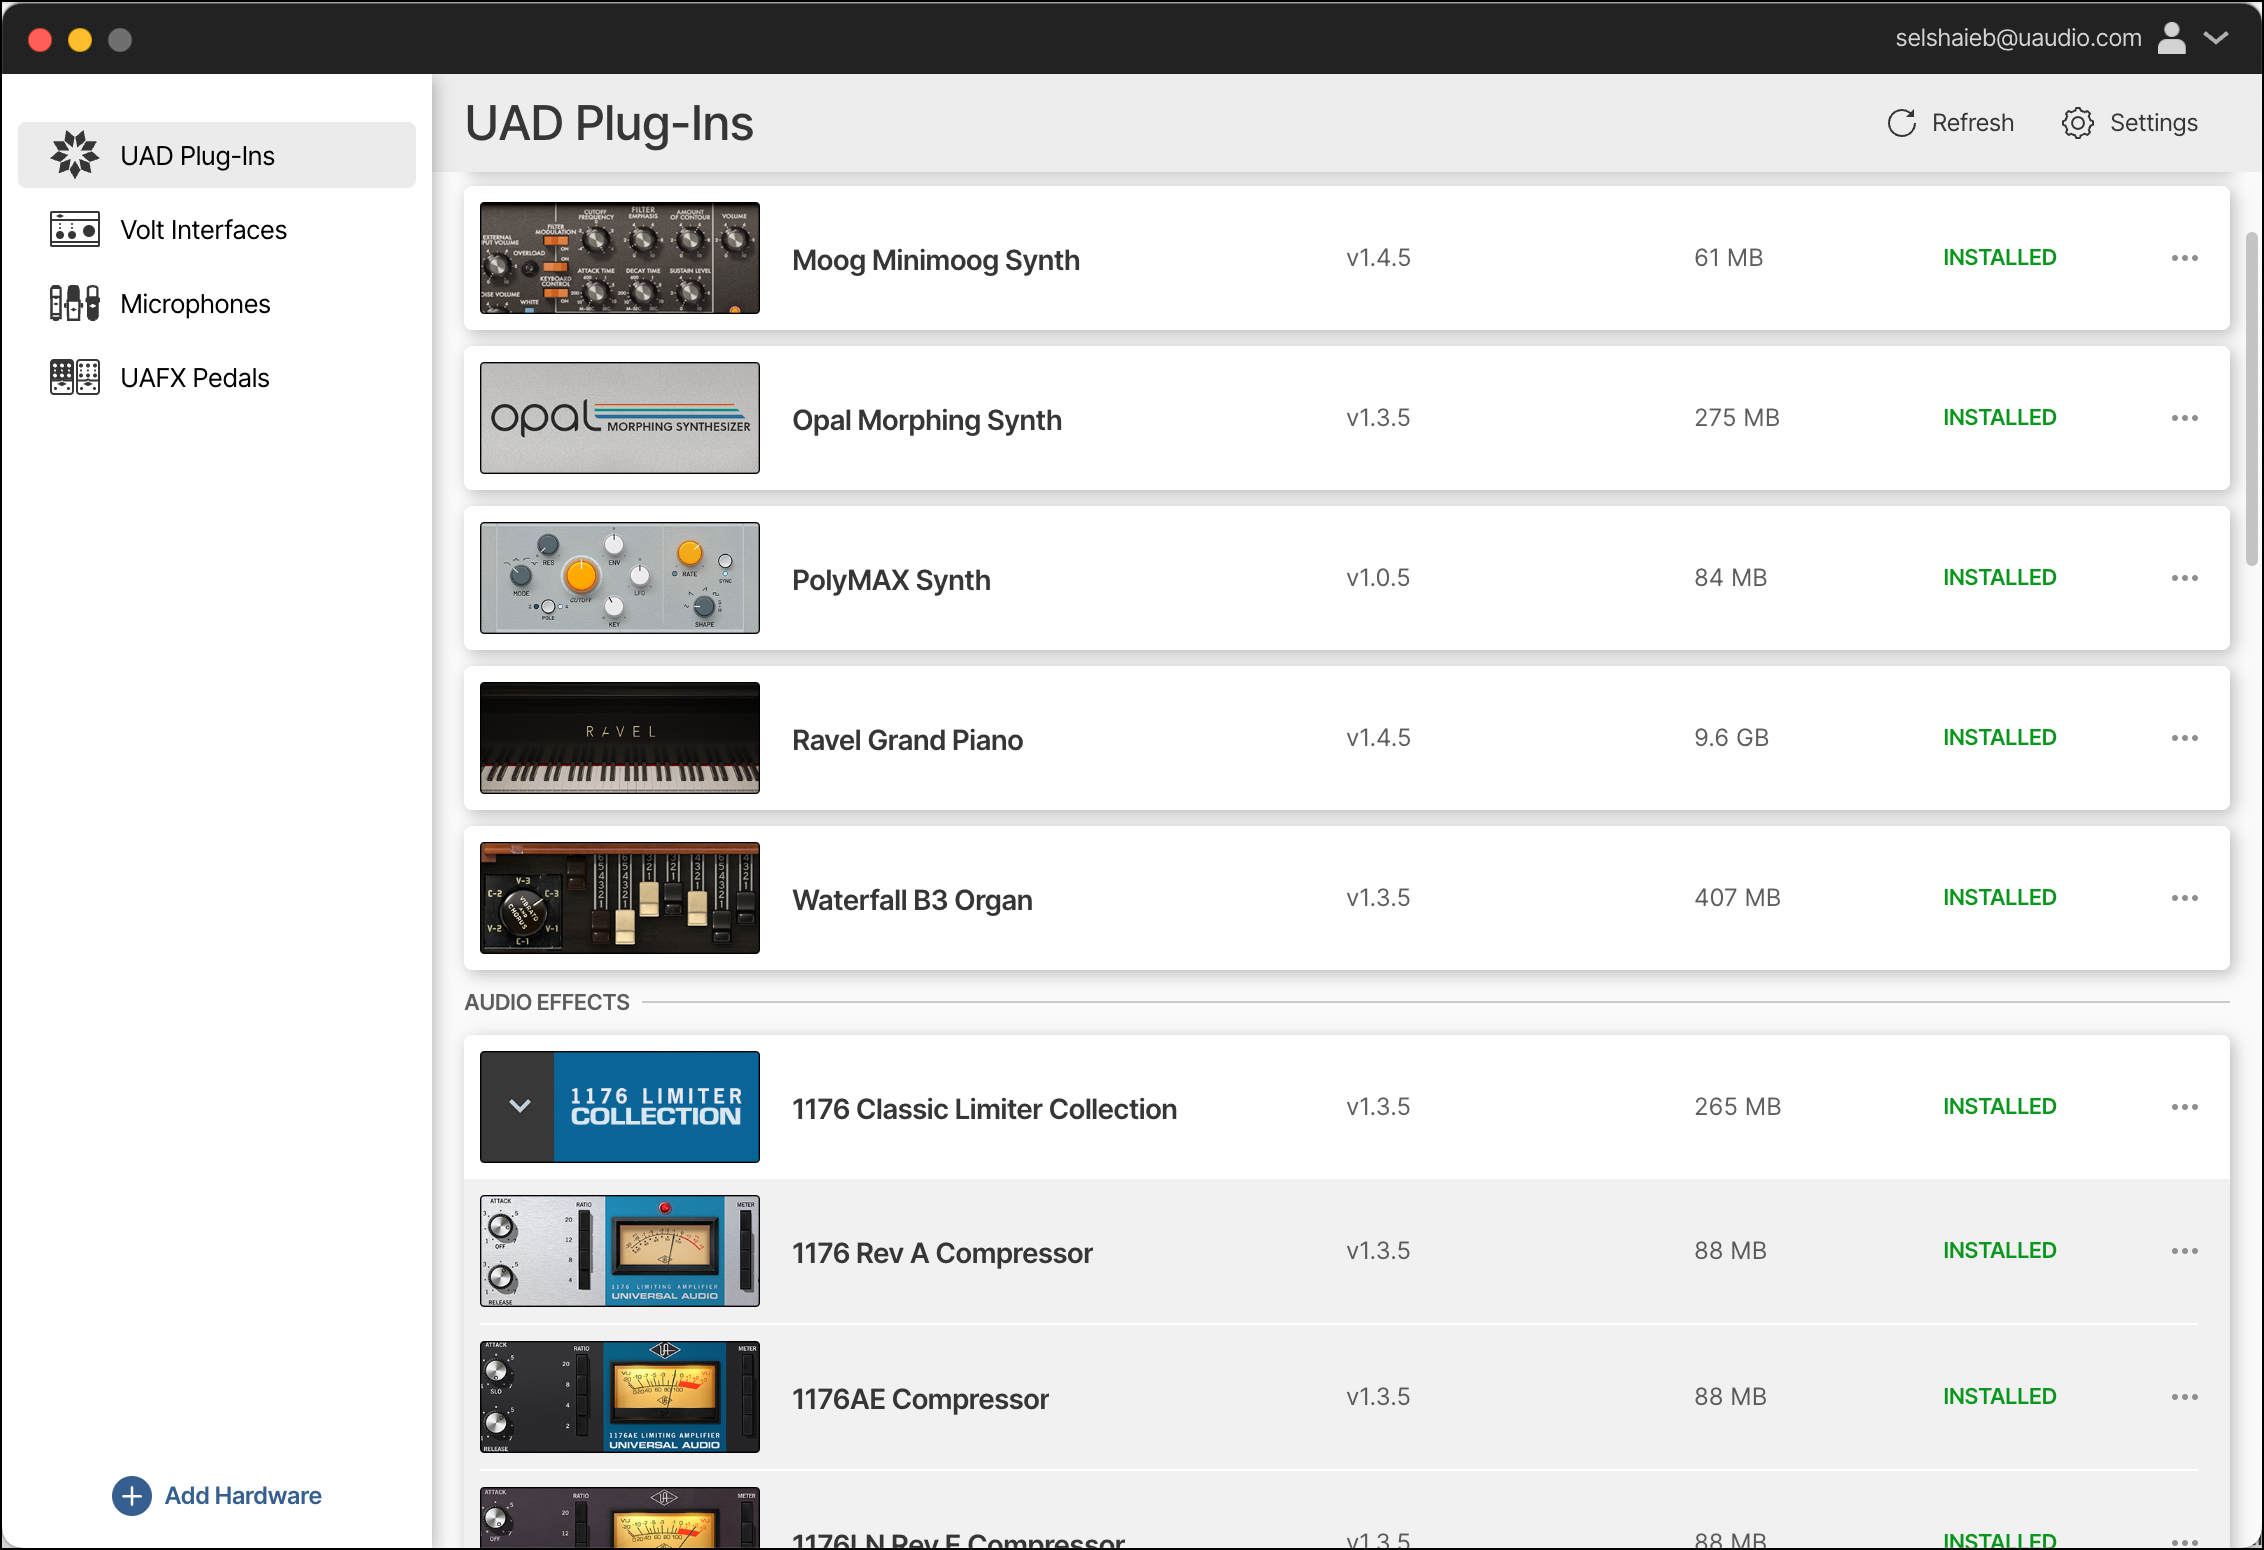Open options menu for Moog Minimoog Synth
Image resolution: width=2264 pixels, height=1550 pixels.
tap(2185, 258)
